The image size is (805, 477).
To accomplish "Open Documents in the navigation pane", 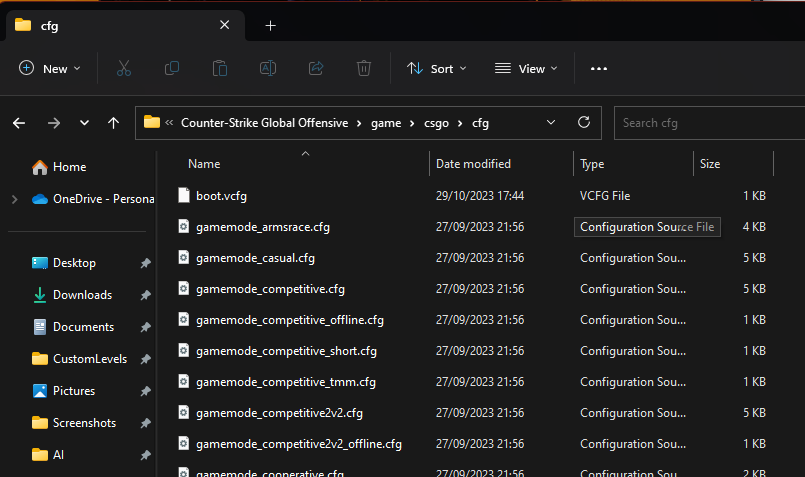I will tap(83, 327).
